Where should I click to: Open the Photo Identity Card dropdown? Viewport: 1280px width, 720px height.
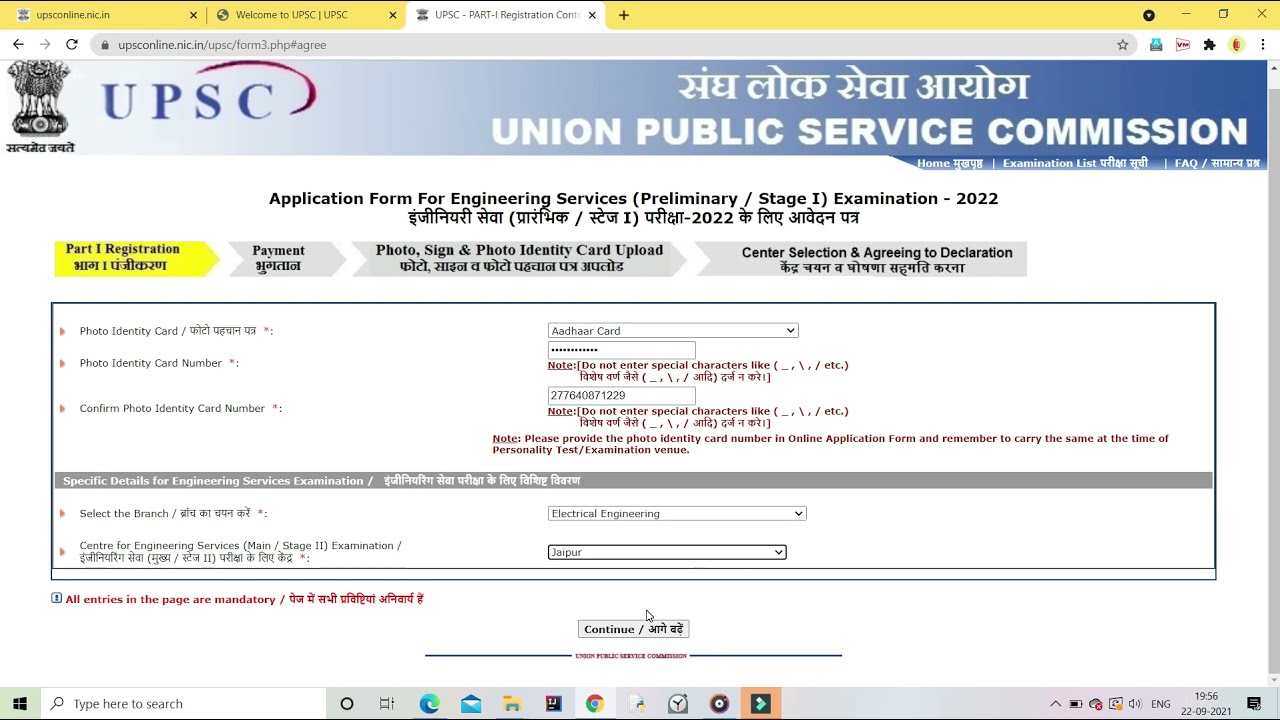tap(672, 330)
